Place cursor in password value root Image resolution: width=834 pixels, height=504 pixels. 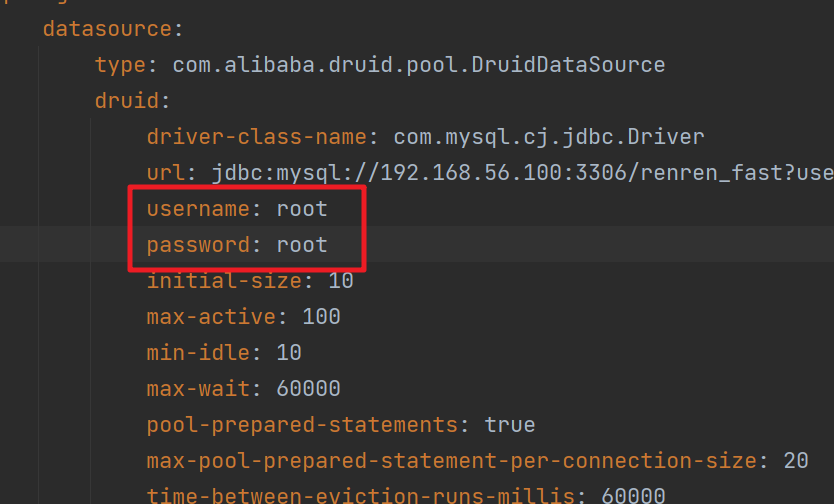click(302, 245)
